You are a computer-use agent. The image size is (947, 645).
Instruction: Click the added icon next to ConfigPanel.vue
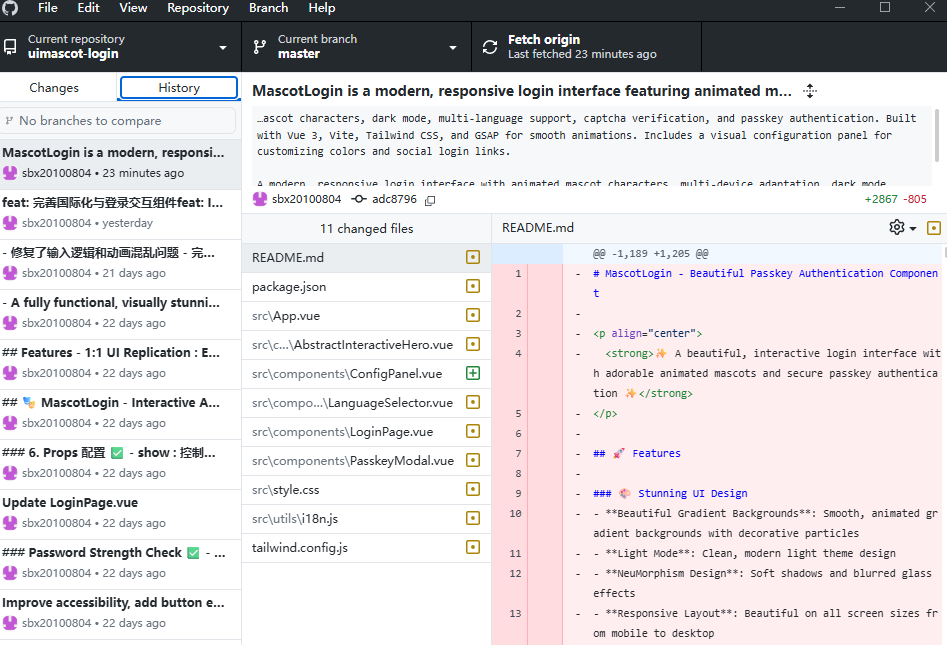[x=473, y=373]
